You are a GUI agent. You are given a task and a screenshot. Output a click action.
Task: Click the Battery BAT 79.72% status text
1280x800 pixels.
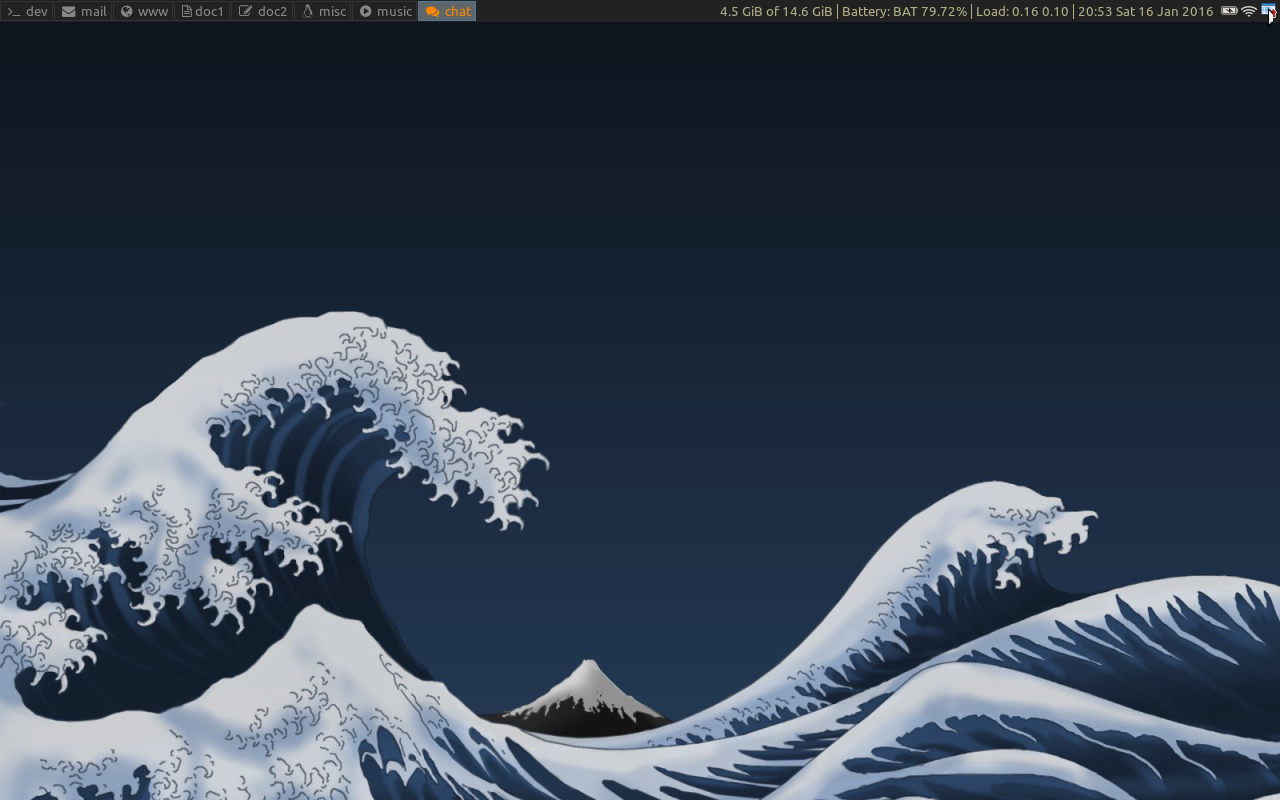[x=904, y=11]
